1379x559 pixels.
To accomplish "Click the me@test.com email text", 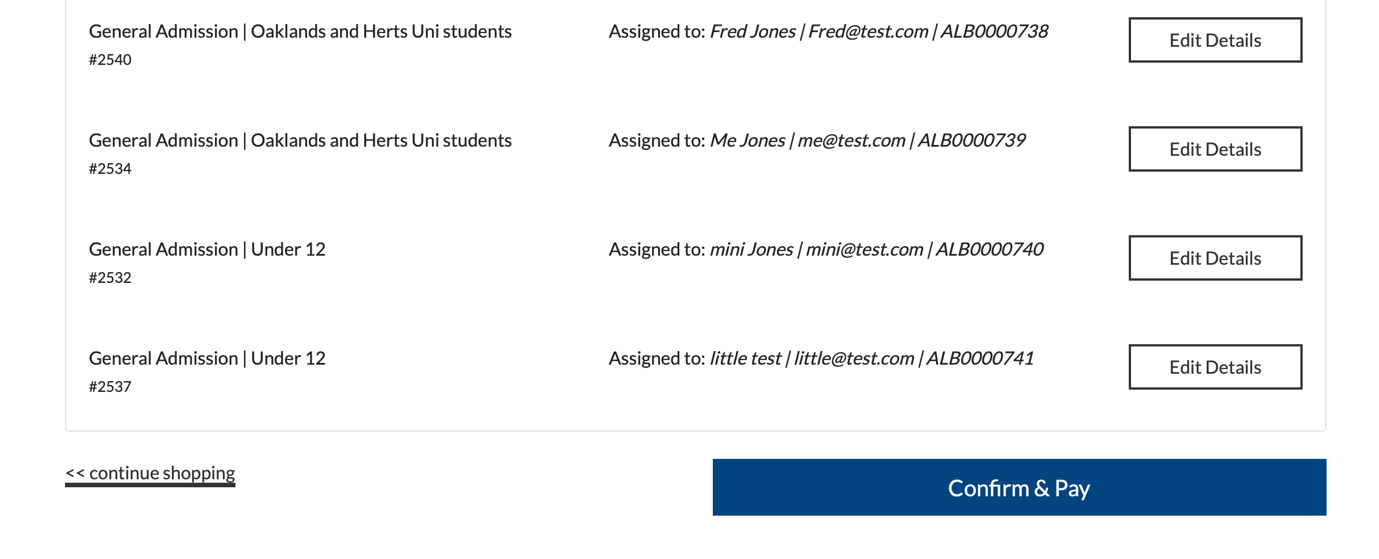I will [851, 140].
